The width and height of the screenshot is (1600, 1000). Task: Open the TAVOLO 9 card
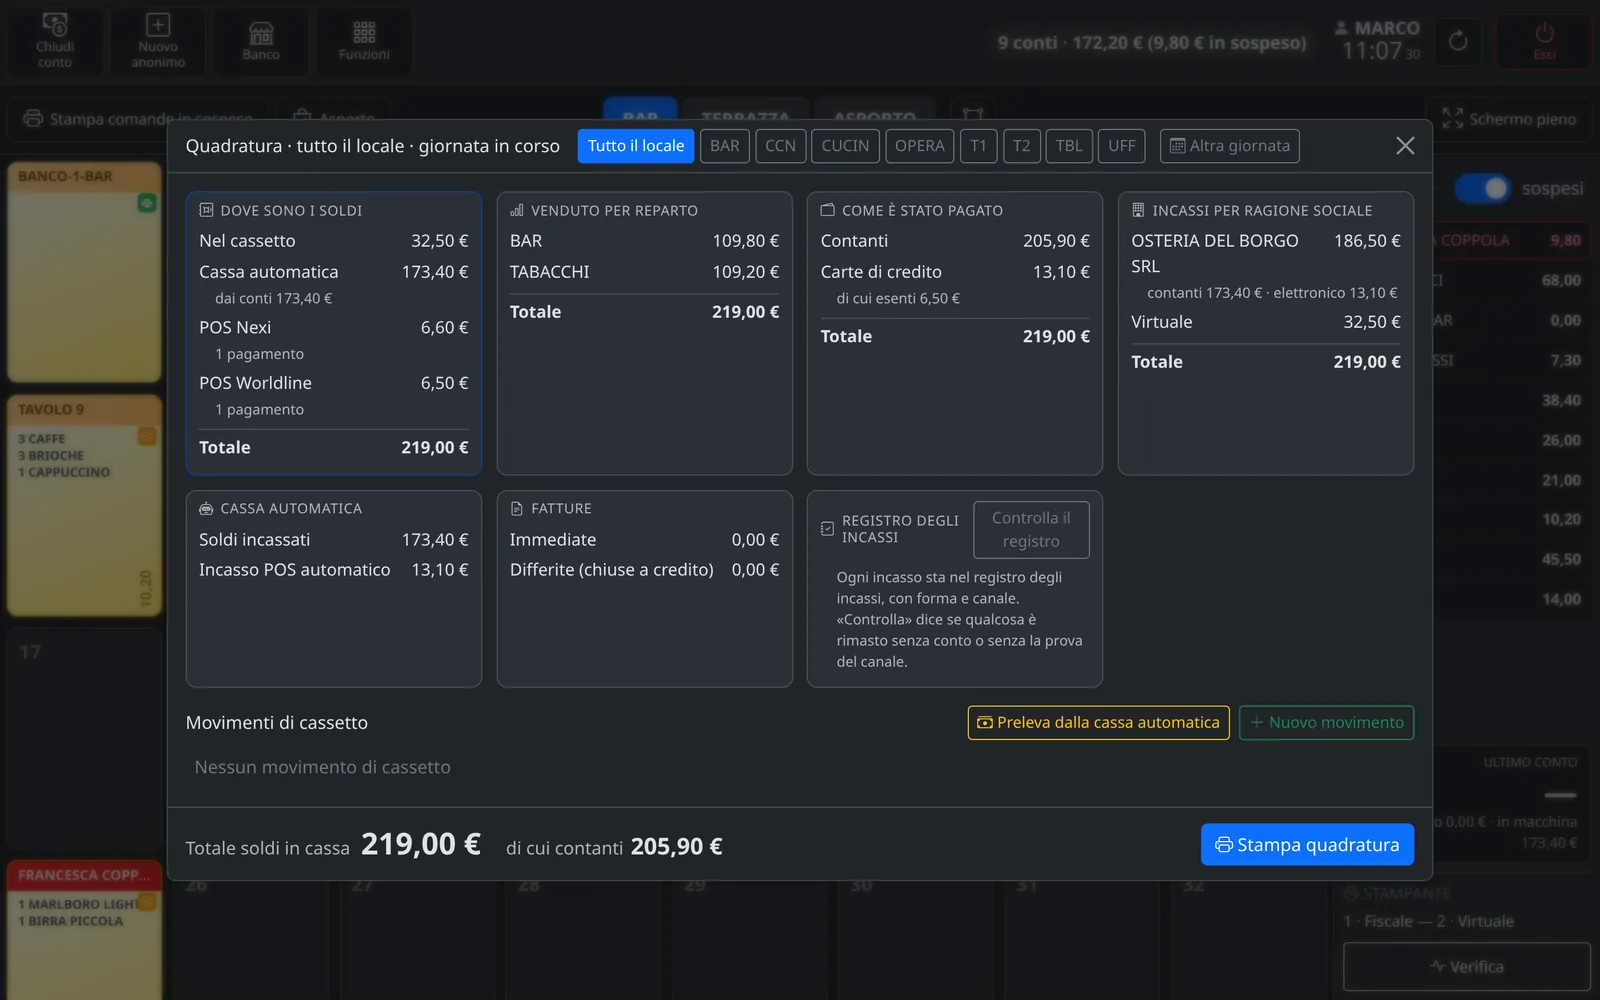point(85,505)
